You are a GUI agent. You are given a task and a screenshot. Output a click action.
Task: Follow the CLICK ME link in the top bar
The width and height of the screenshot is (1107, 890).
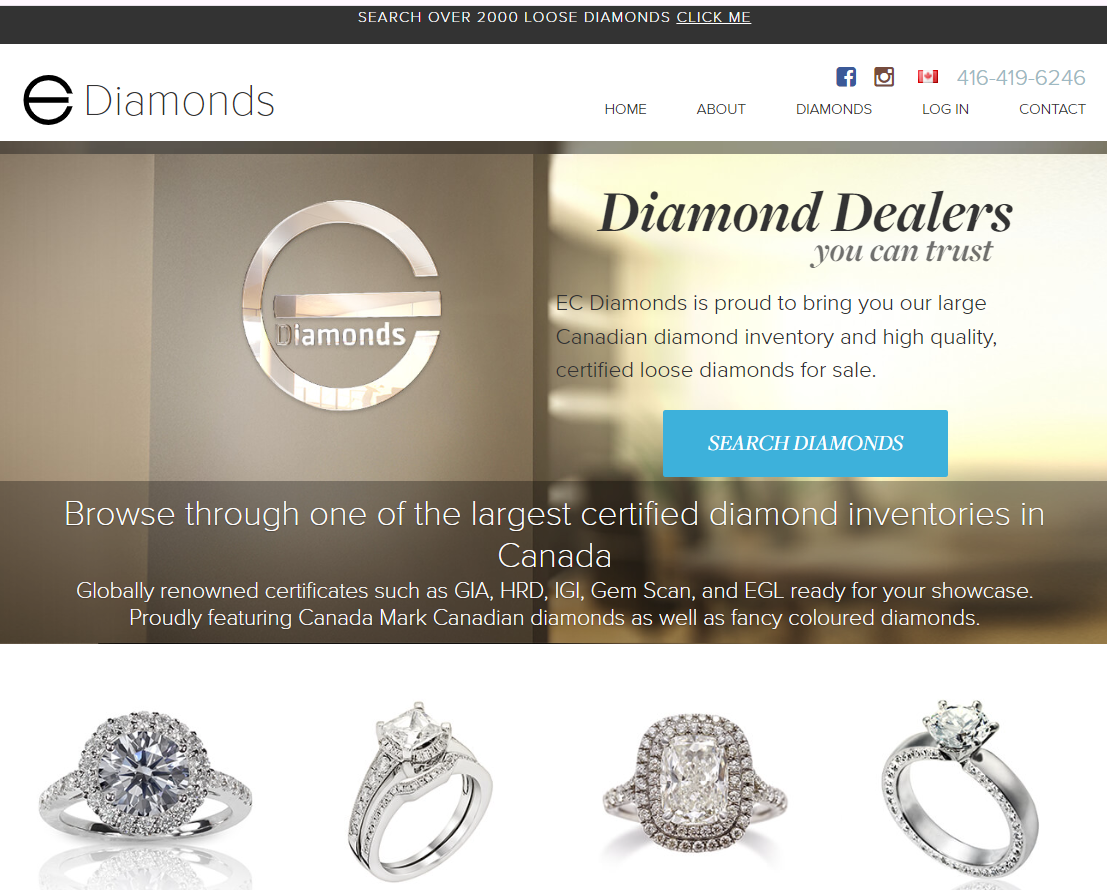[713, 17]
